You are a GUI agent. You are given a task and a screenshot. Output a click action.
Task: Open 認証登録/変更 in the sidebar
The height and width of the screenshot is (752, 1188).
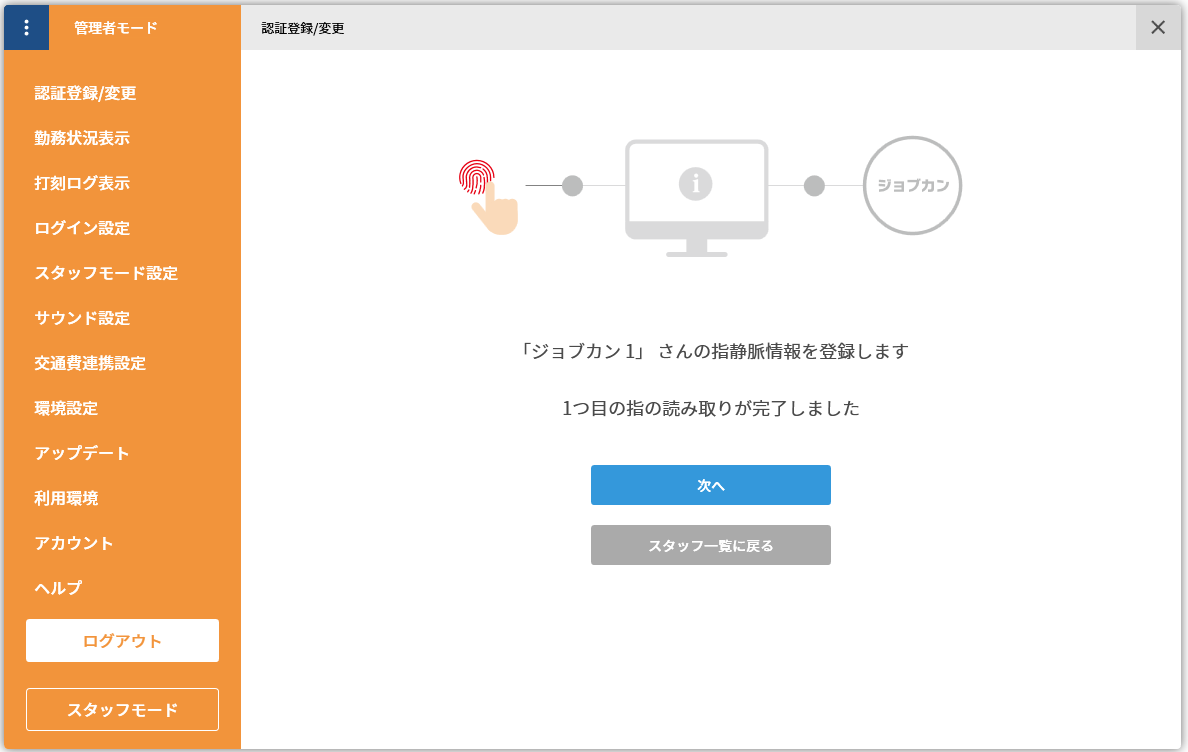(x=86, y=93)
